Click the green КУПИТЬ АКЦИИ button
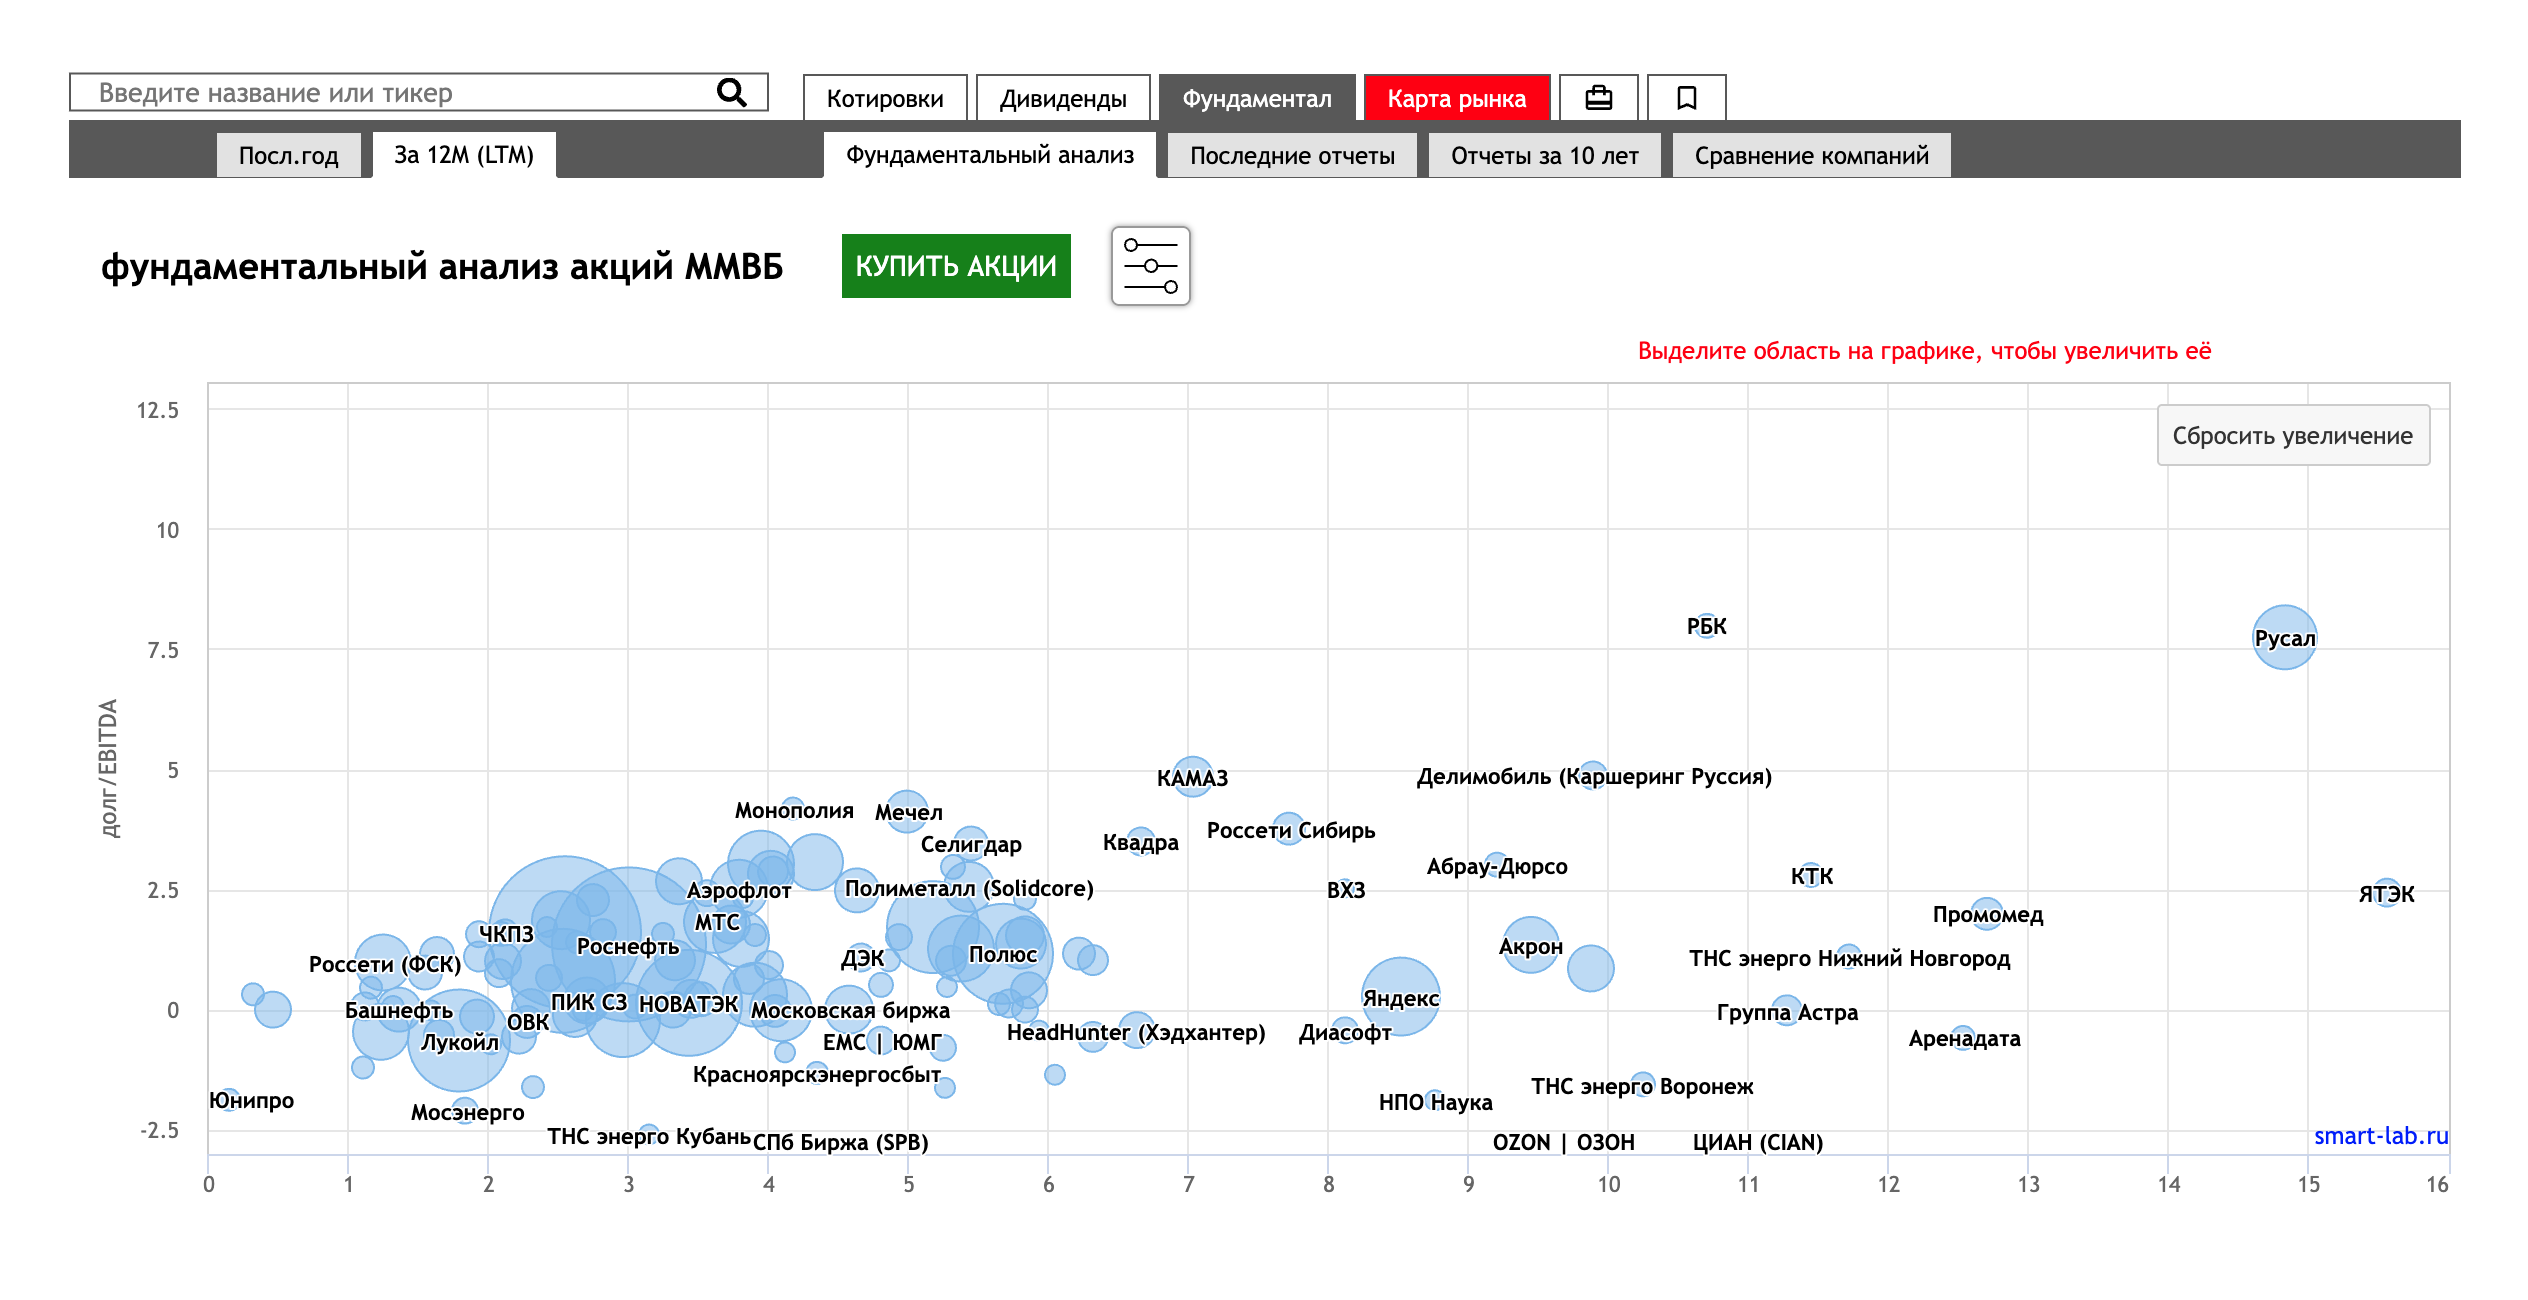 point(956,266)
